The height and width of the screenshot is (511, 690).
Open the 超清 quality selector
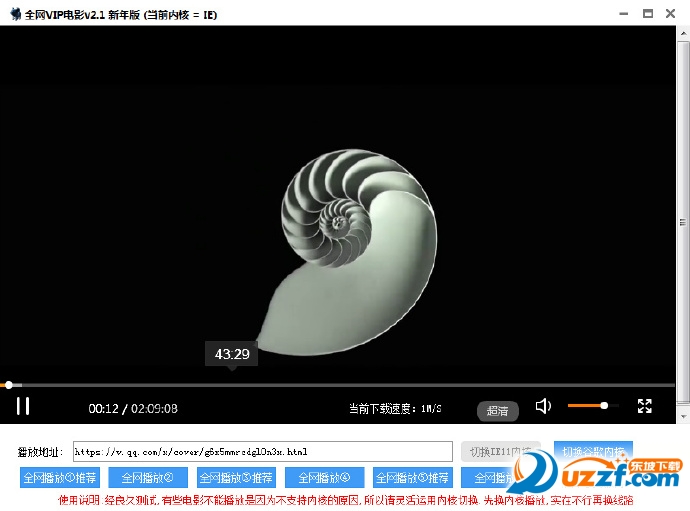(x=497, y=410)
